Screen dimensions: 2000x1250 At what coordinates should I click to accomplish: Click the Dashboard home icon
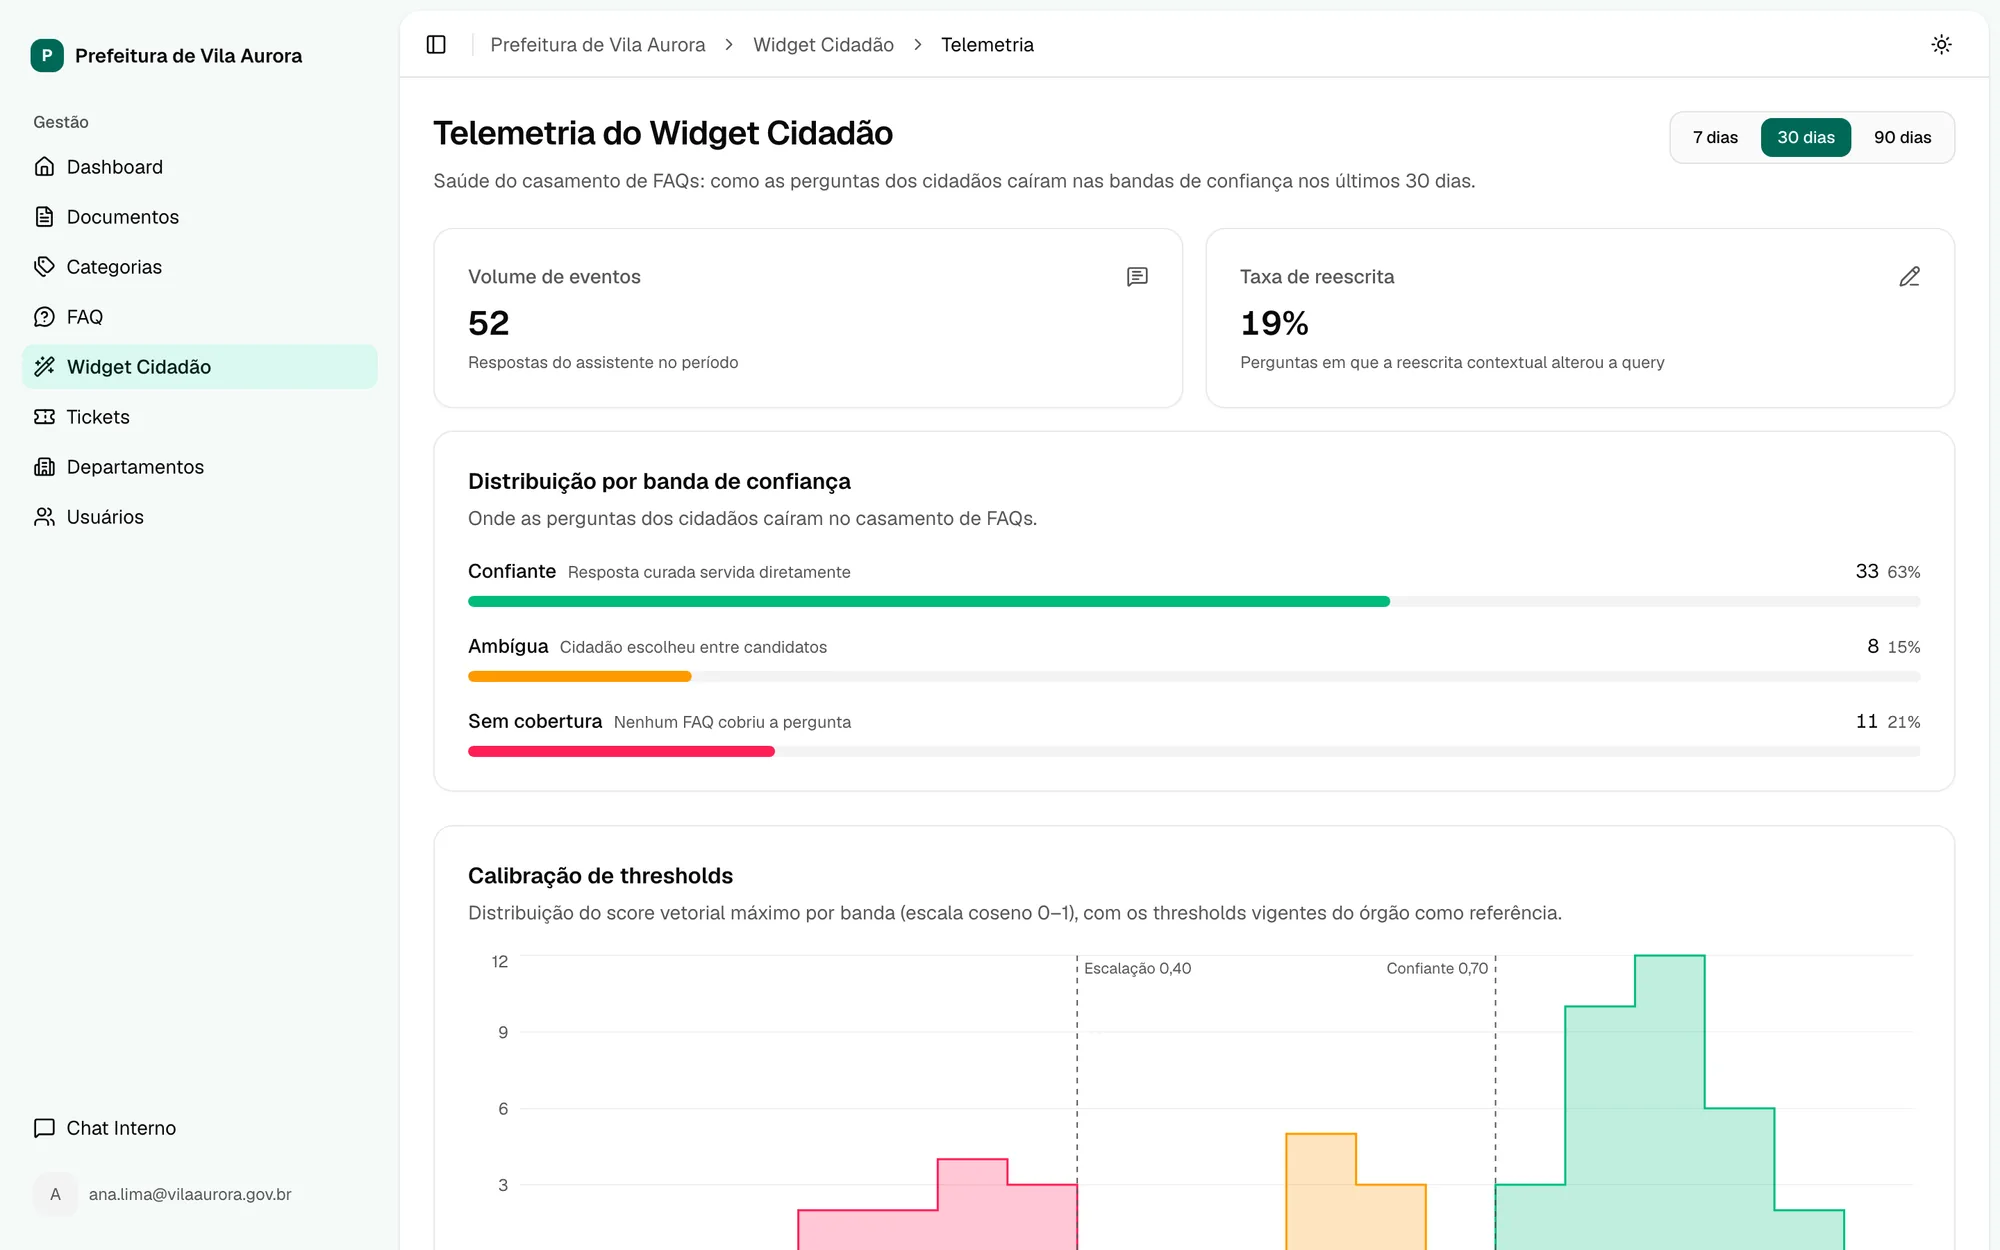(x=44, y=167)
